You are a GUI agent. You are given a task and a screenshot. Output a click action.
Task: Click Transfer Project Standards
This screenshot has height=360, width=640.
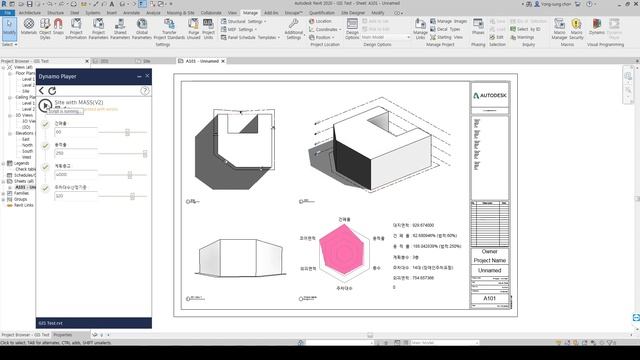169,29
